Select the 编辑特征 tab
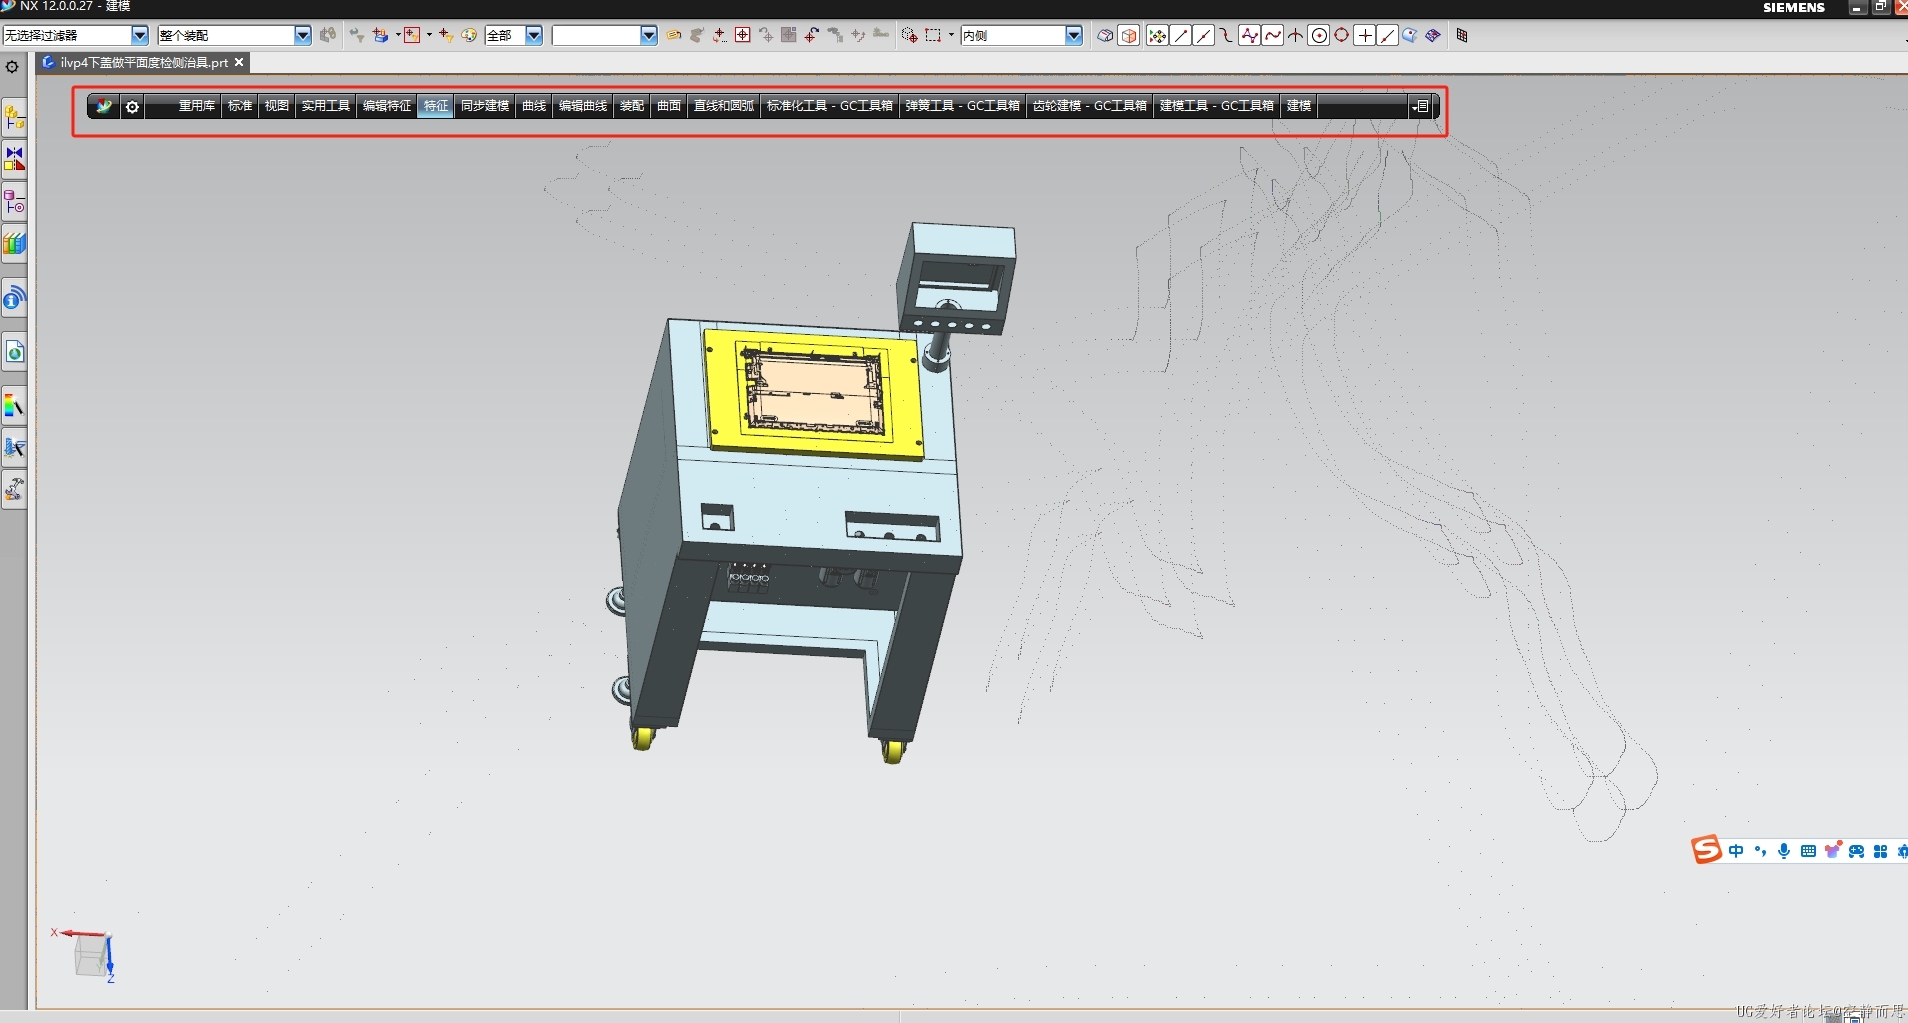The height and width of the screenshot is (1023, 1908). click(x=387, y=106)
